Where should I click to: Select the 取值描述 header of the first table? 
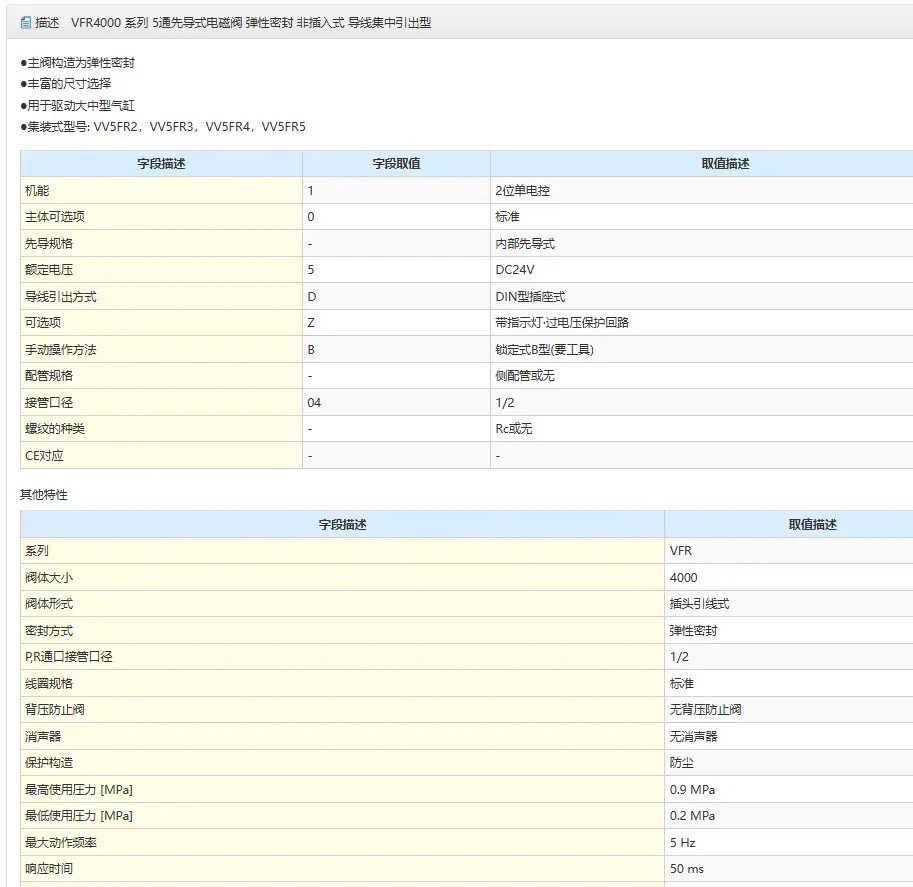(702, 164)
